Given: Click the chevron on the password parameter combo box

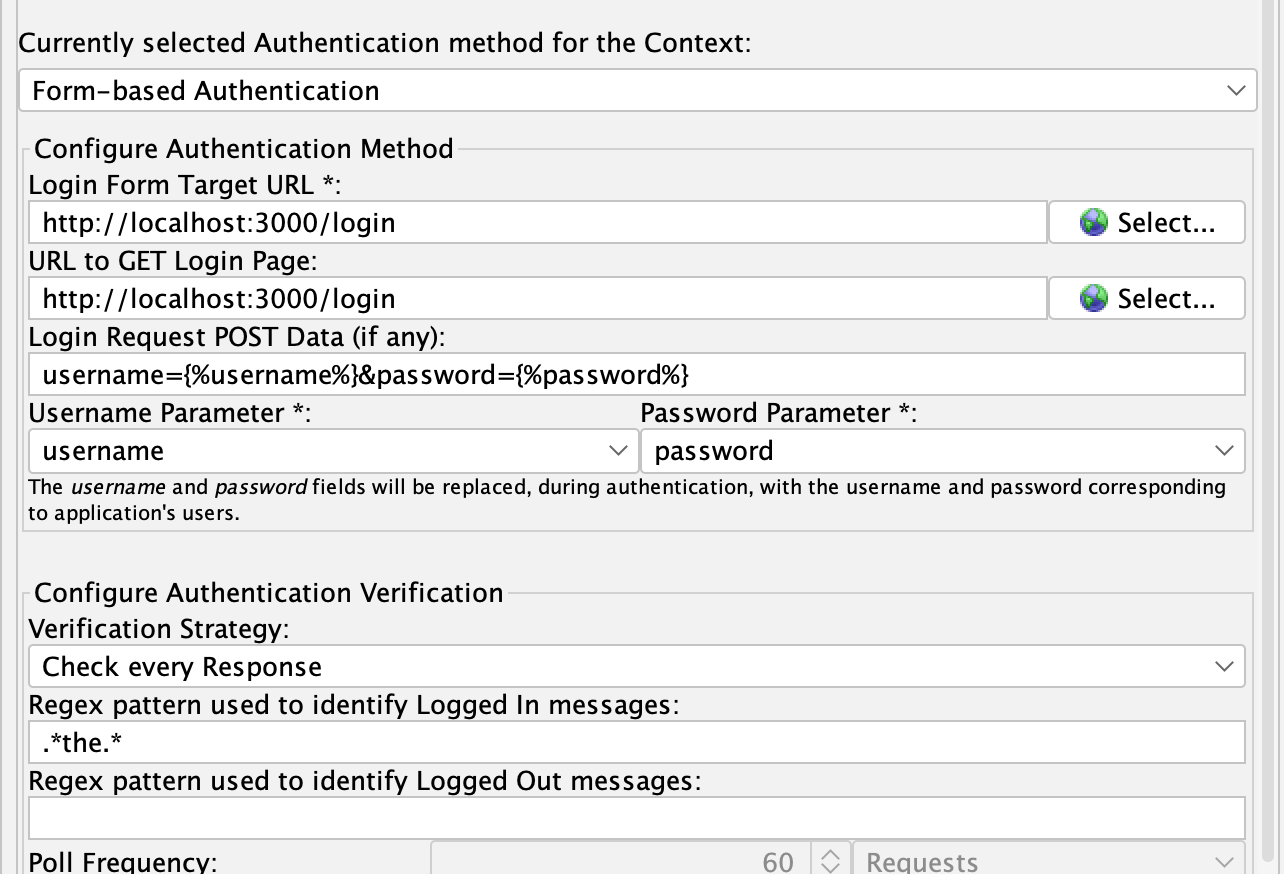Looking at the screenshot, I should 1225,451.
